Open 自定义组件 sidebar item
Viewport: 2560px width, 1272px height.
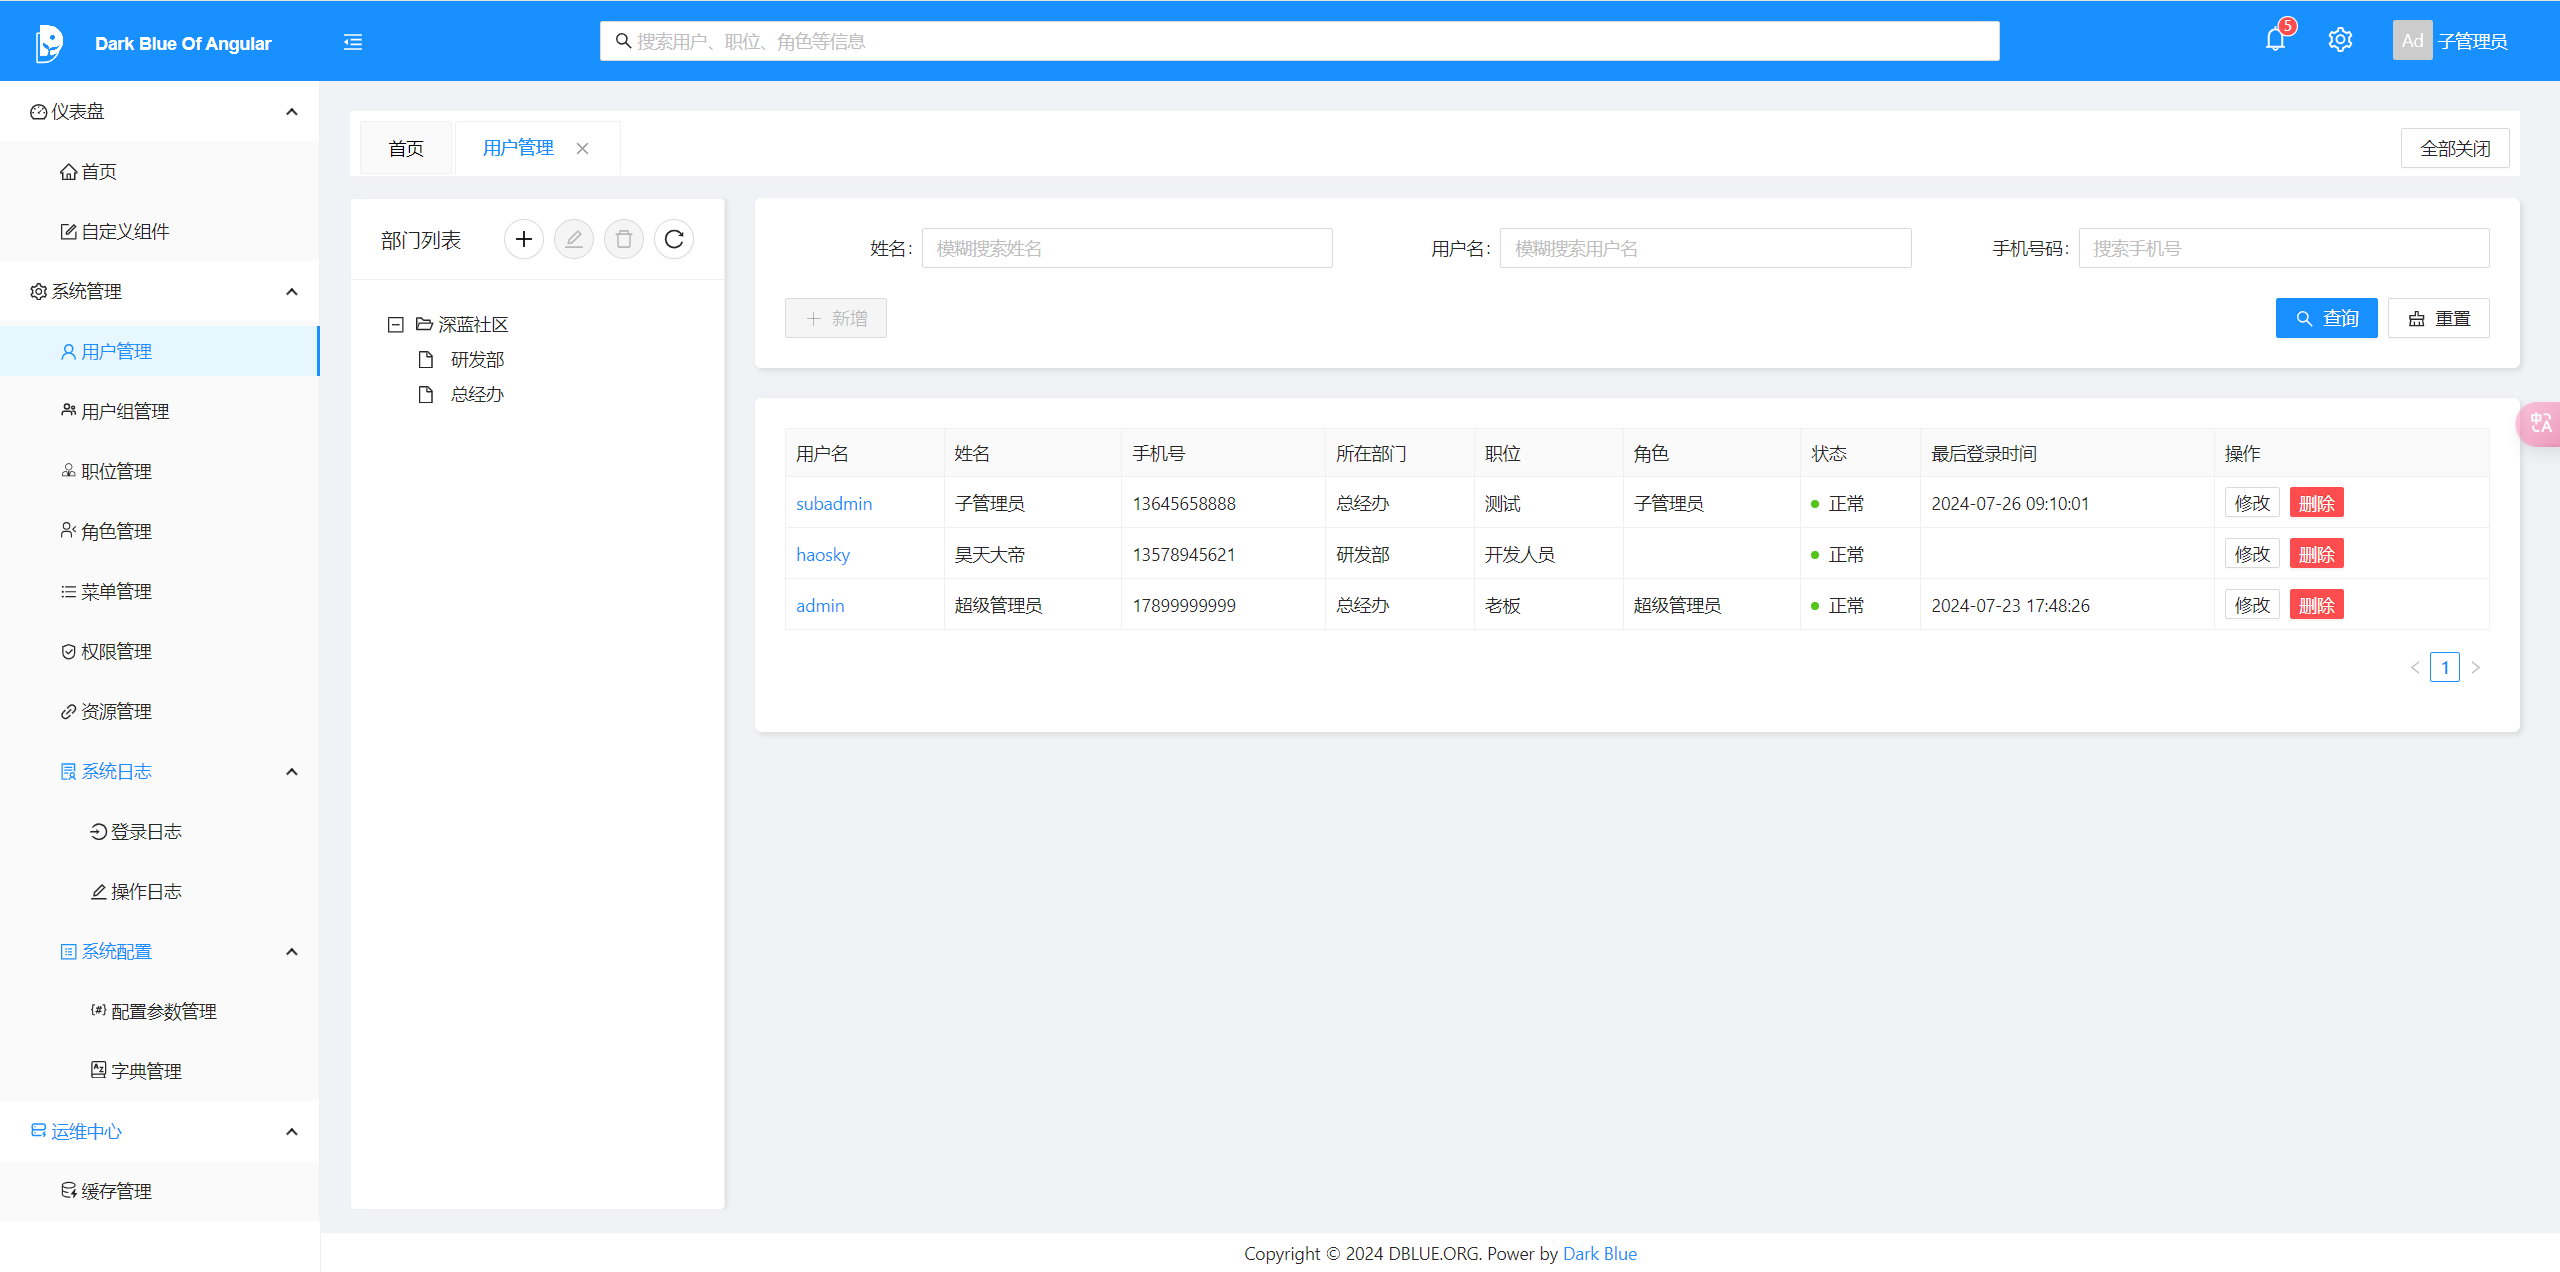point(160,231)
